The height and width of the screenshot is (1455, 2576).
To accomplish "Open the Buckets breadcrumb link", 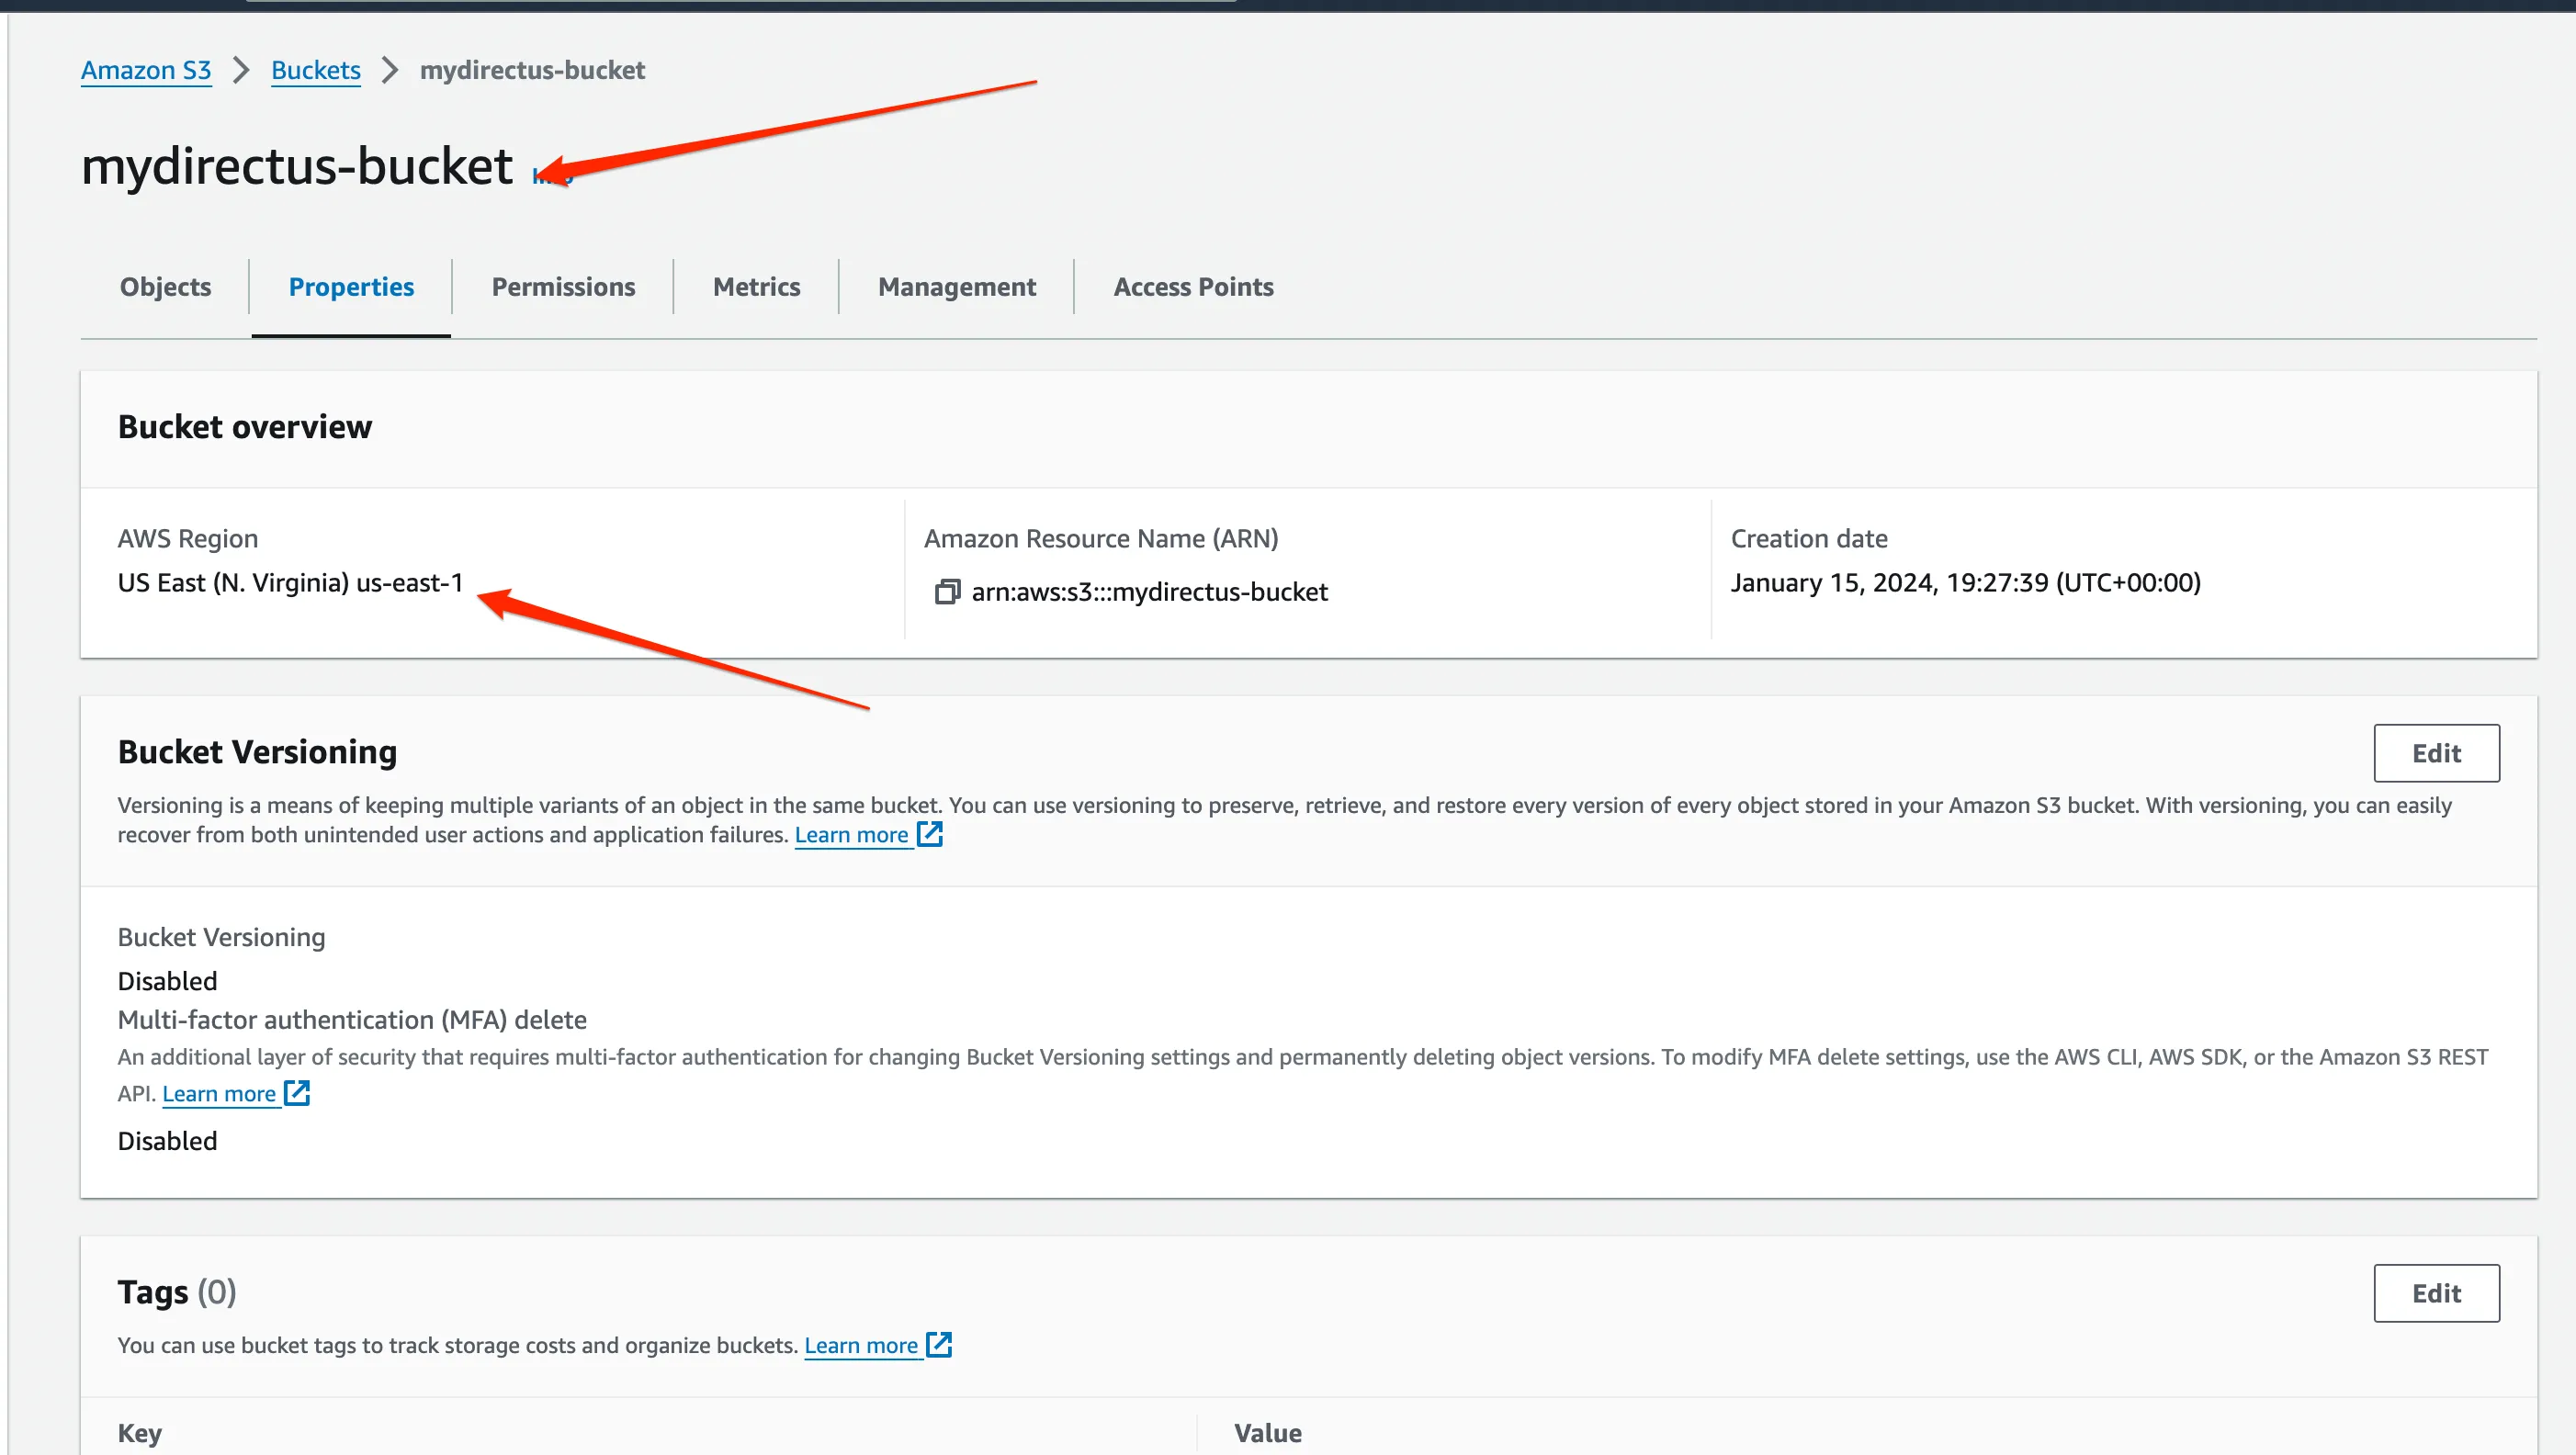I will pos(316,70).
